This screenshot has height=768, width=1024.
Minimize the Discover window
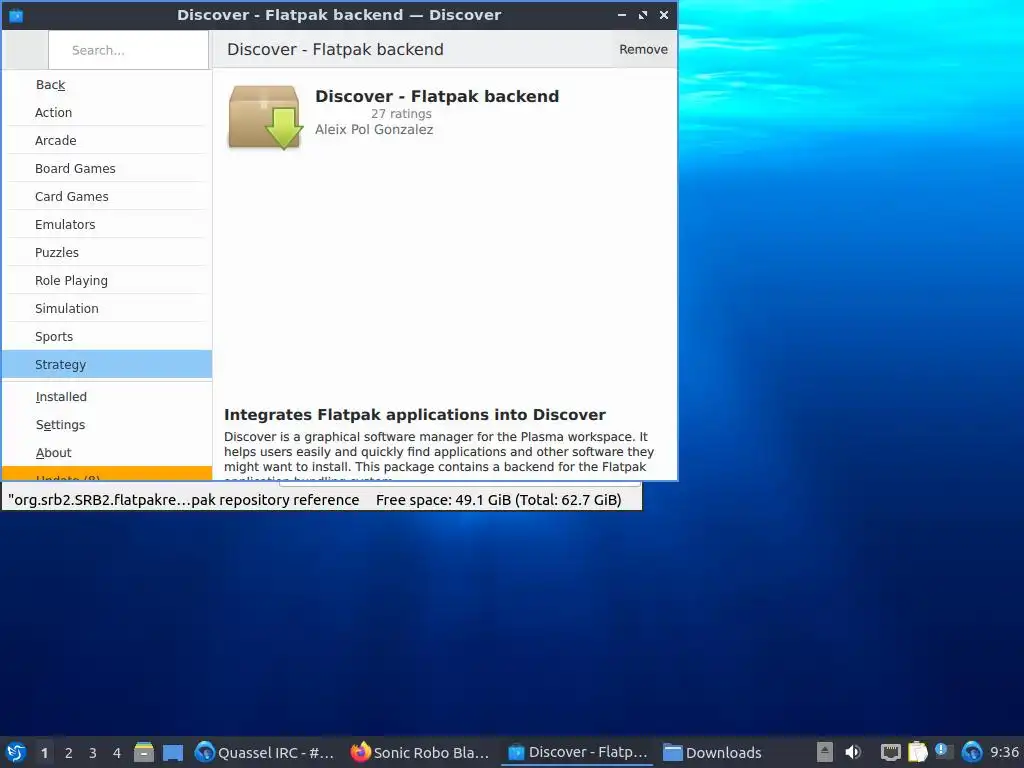click(x=622, y=15)
